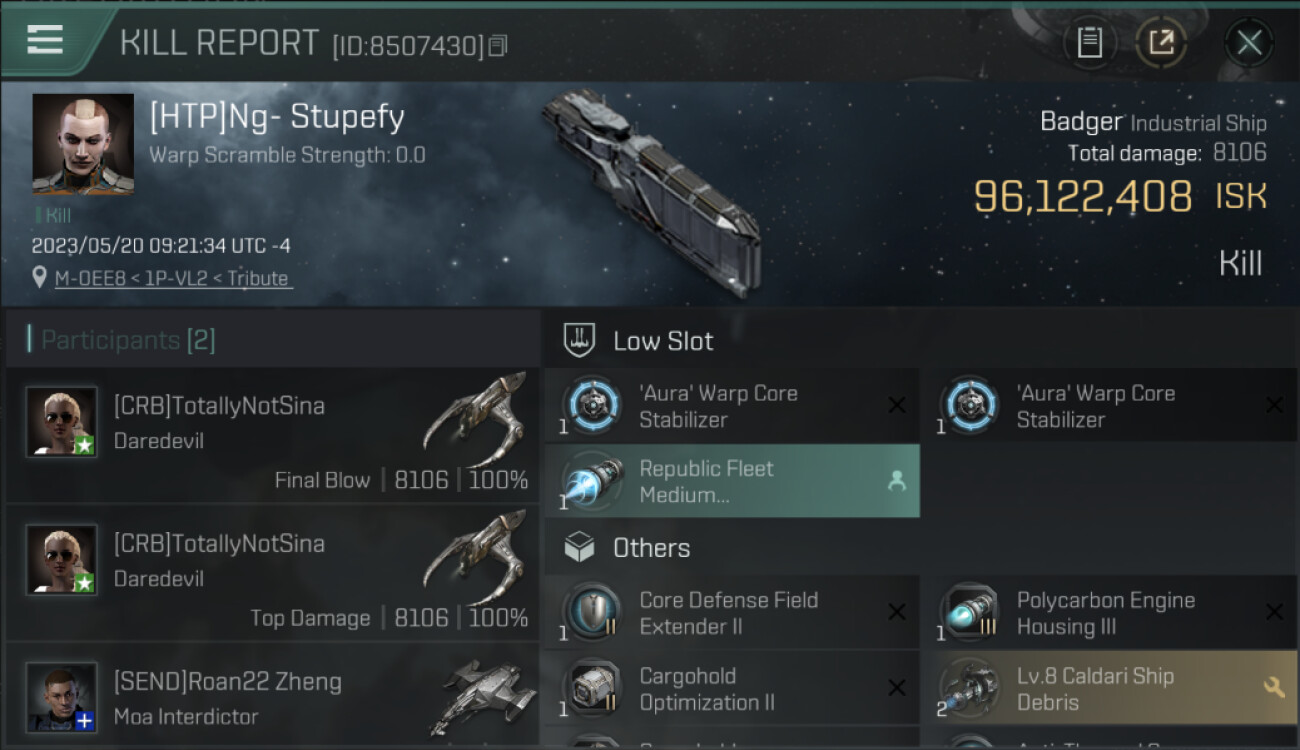Select Polycarbon Engine Housing III icon
The image size is (1300, 750).
click(x=969, y=612)
